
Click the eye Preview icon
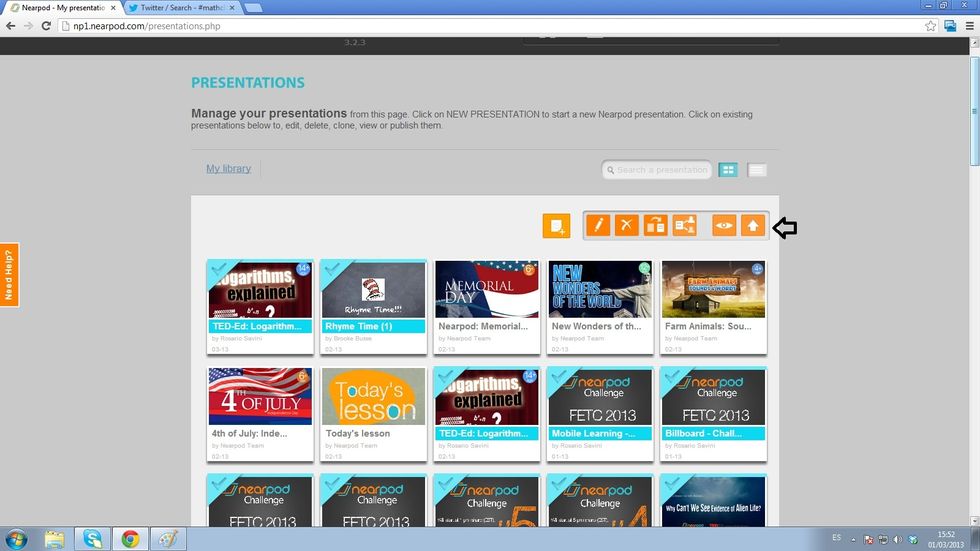point(724,226)
